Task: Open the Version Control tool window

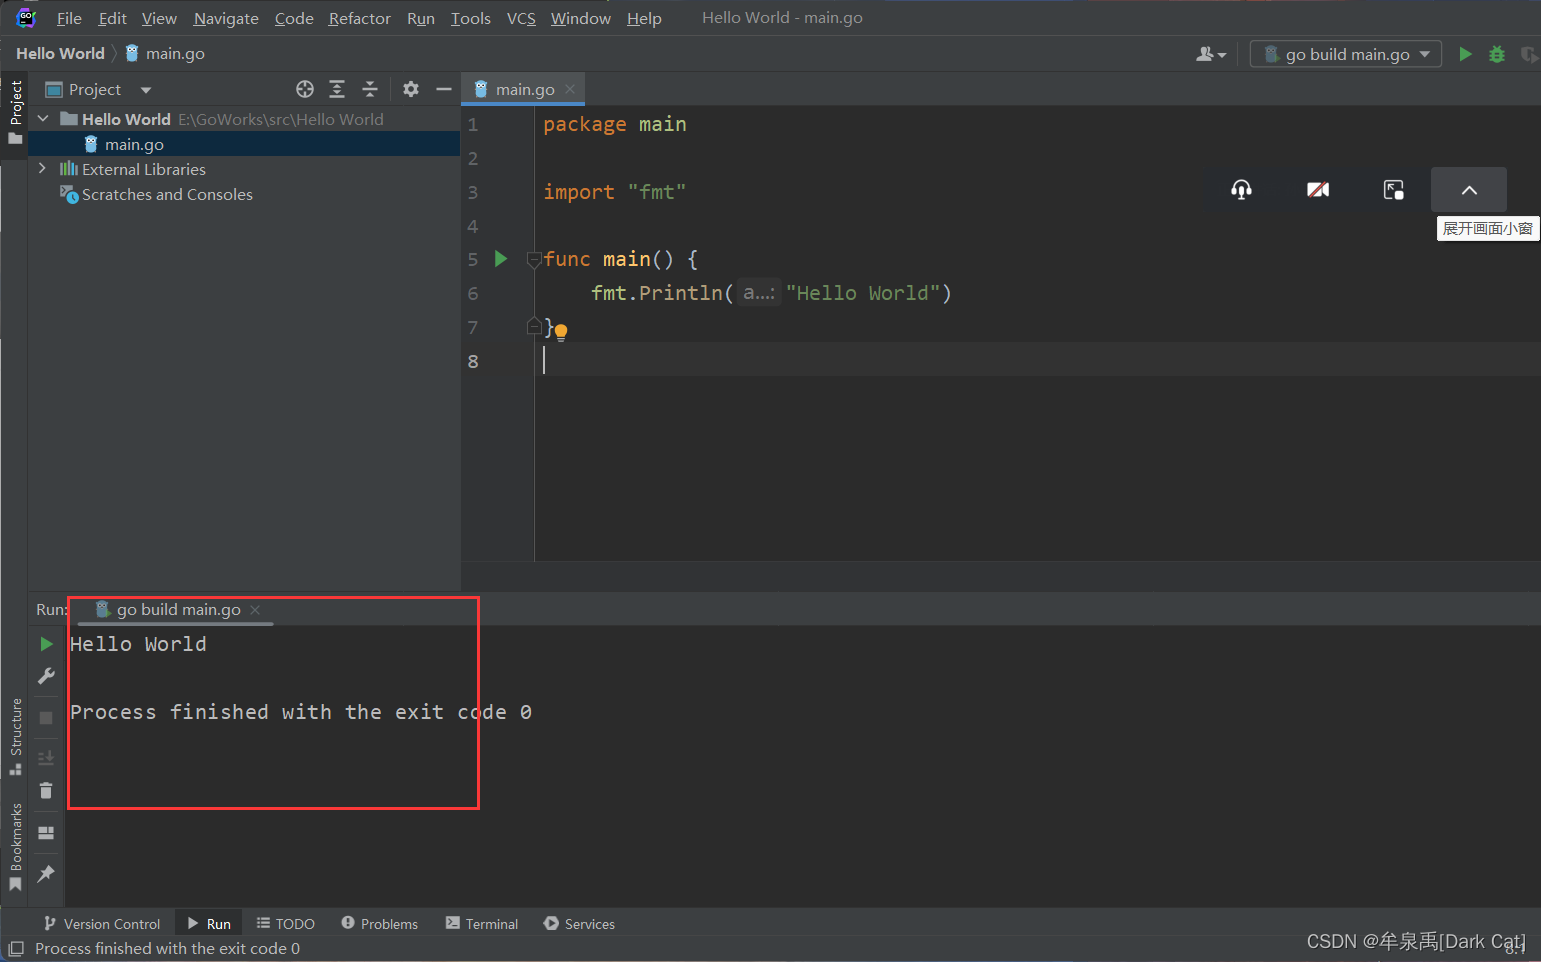Action: click(102, 924)
